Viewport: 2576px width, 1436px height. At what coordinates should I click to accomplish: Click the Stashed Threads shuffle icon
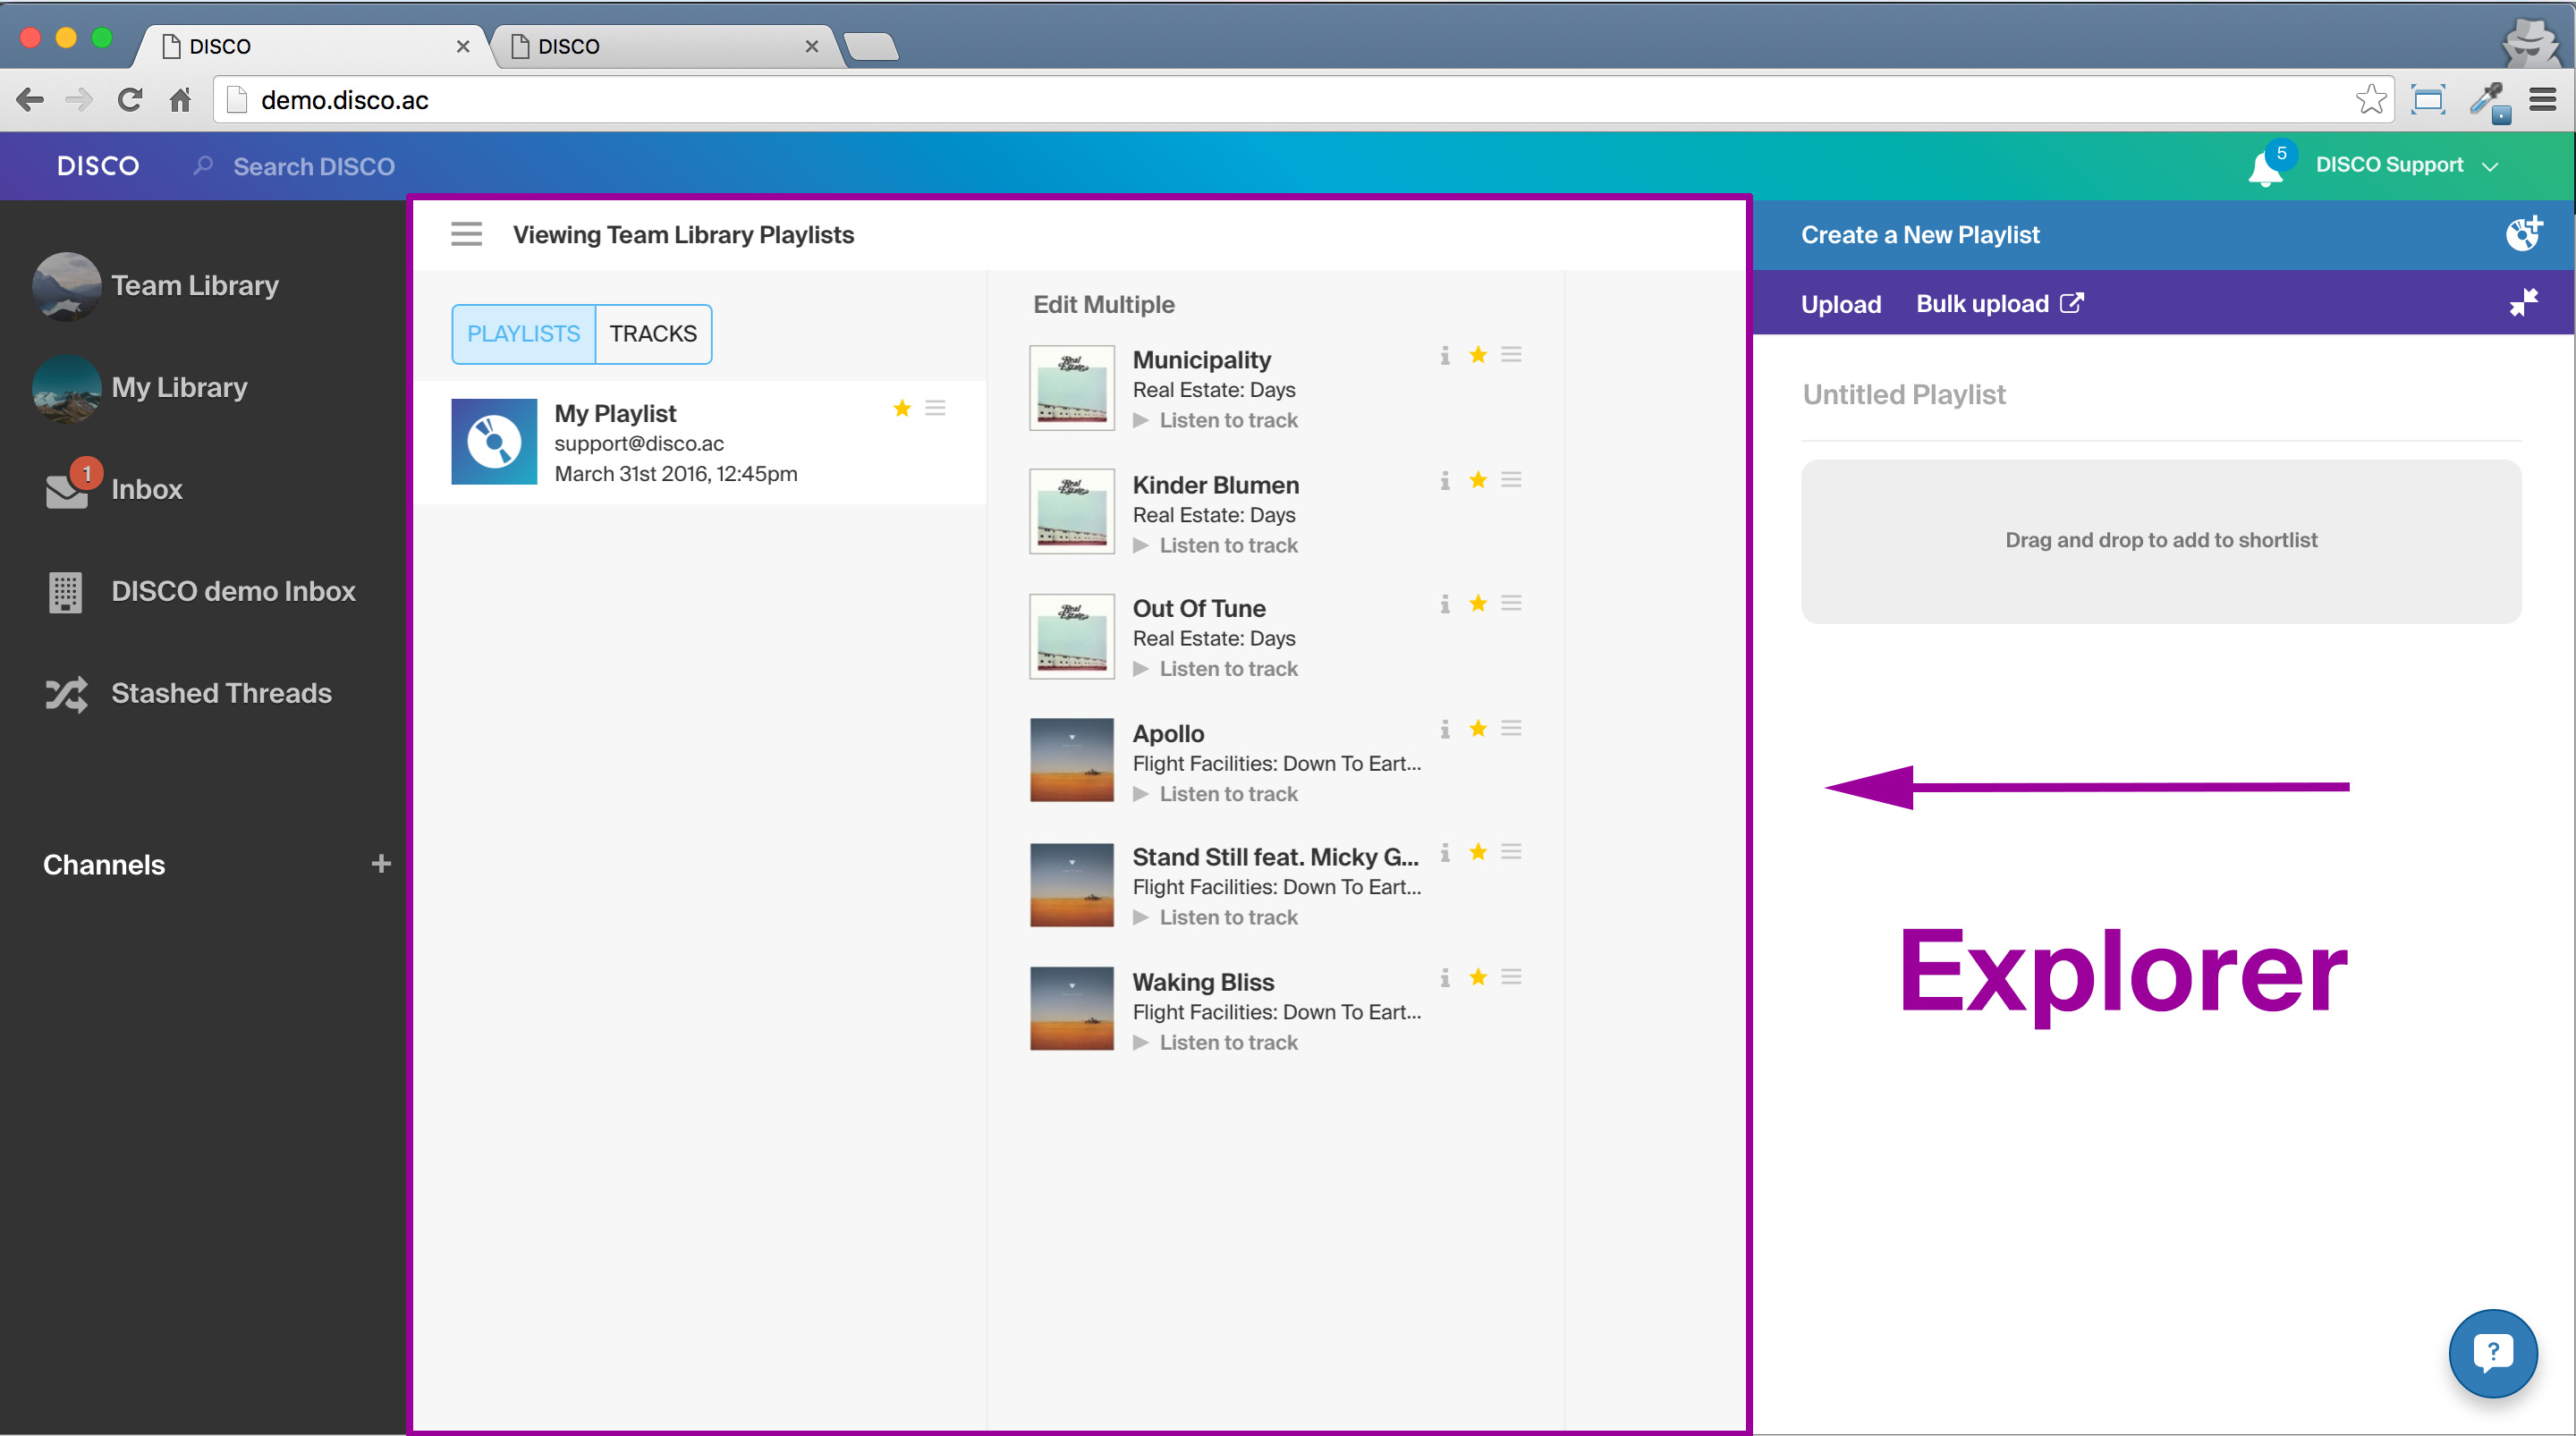[x=66, y=694]
